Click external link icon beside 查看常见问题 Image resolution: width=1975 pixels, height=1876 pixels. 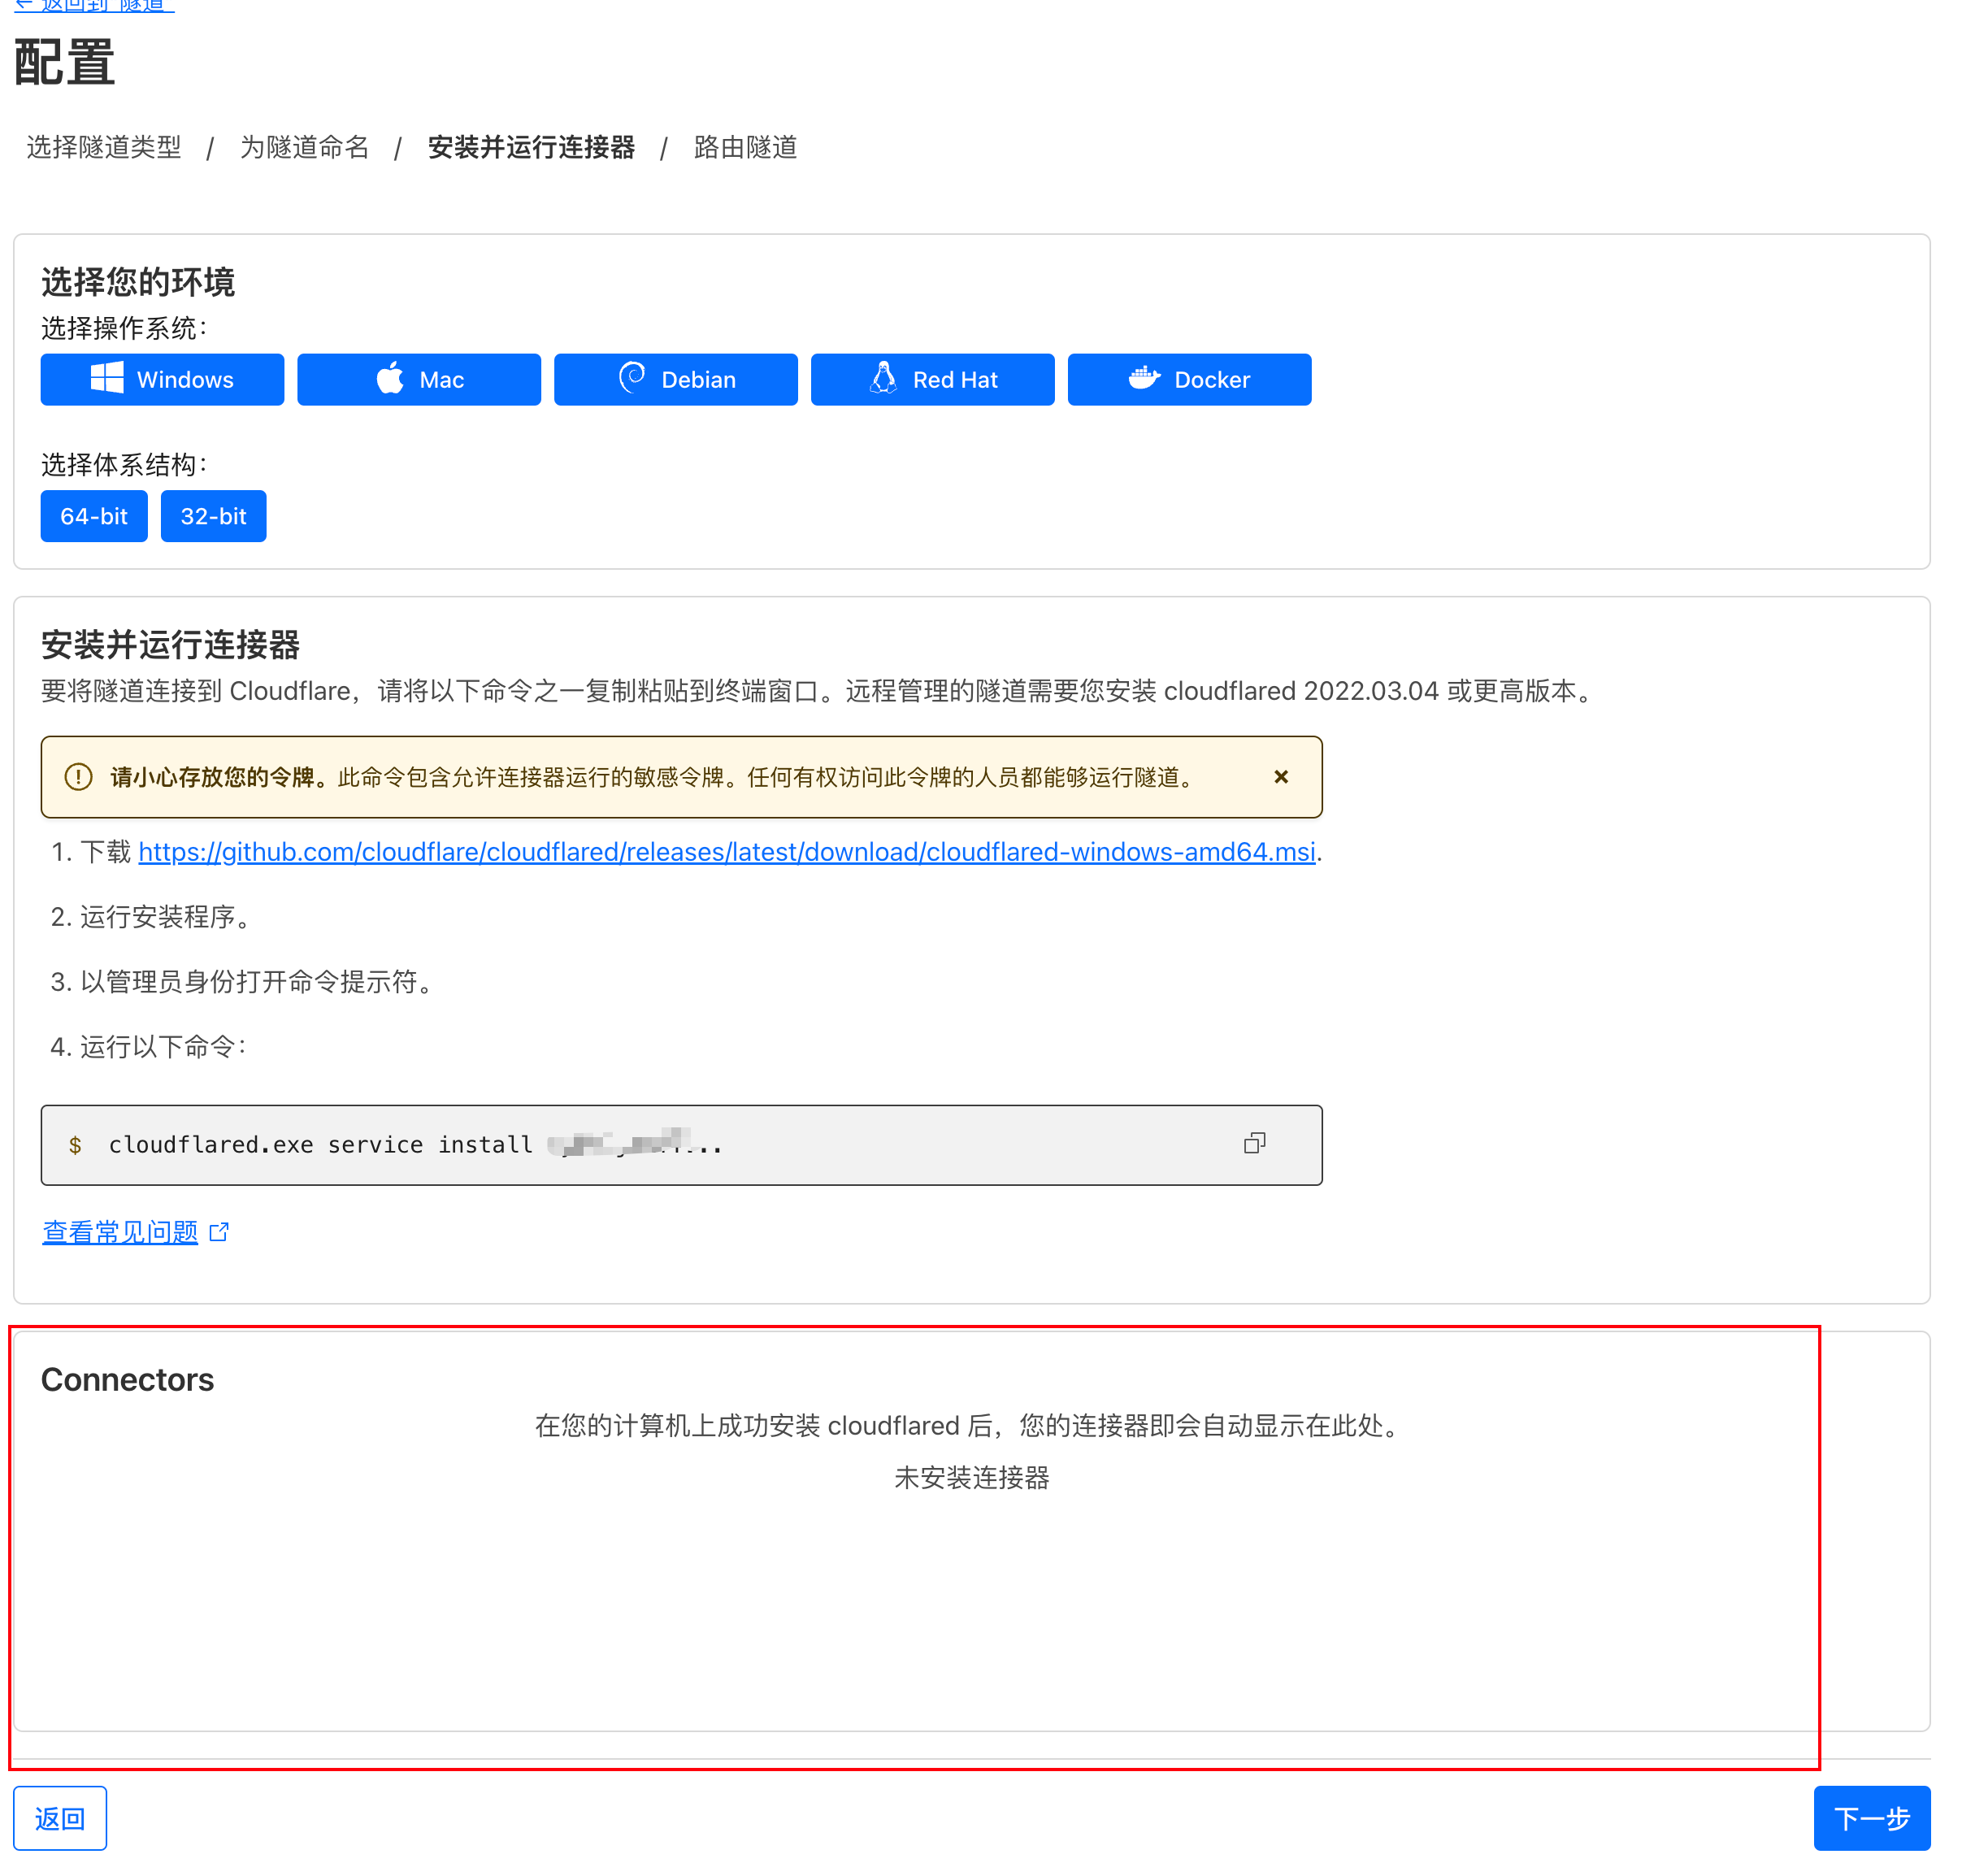click(x=219, y=1231)
